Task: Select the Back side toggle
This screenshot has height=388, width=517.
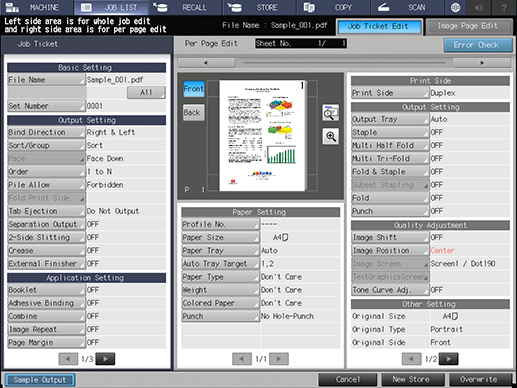Action: pyautogui.click(x=194, y=113)
